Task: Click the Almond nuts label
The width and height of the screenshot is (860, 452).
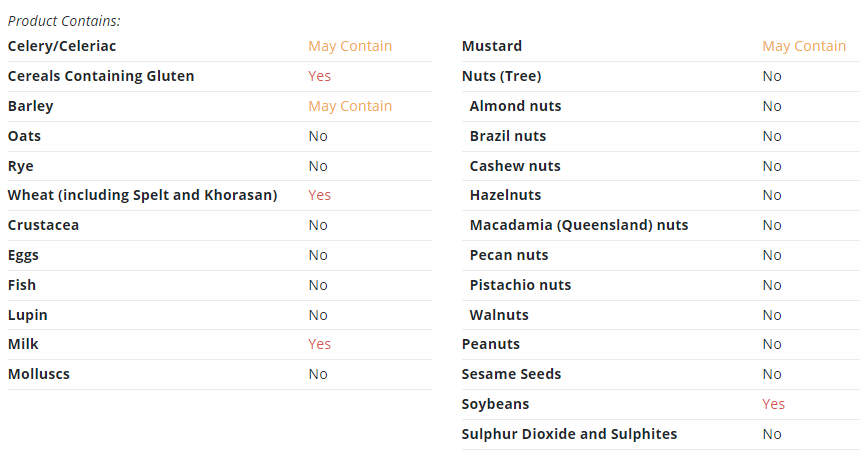Action: (x=516, y=106)
